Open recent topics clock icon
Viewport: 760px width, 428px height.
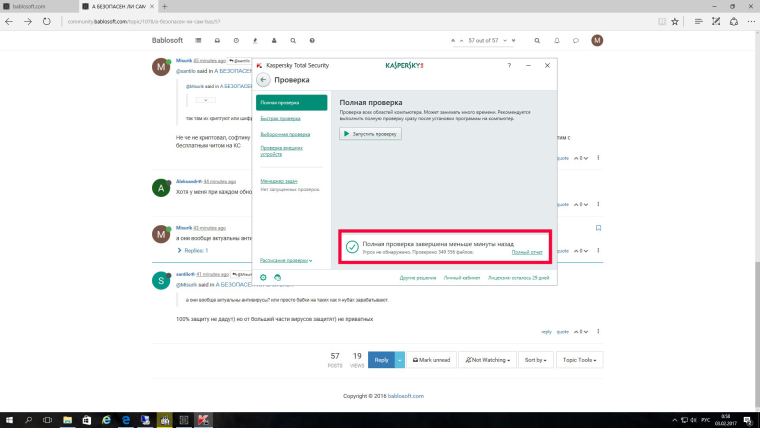(x=236, y=41)
